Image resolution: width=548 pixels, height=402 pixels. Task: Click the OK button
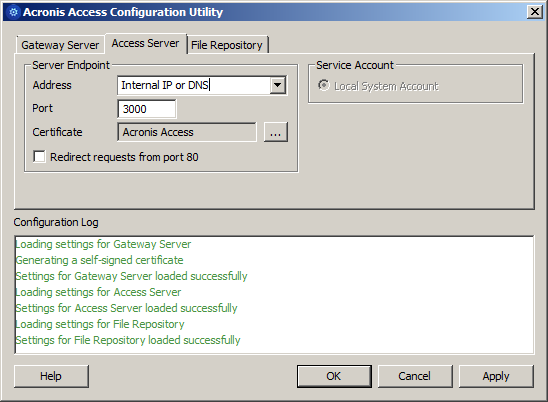(x=334, y=376)
